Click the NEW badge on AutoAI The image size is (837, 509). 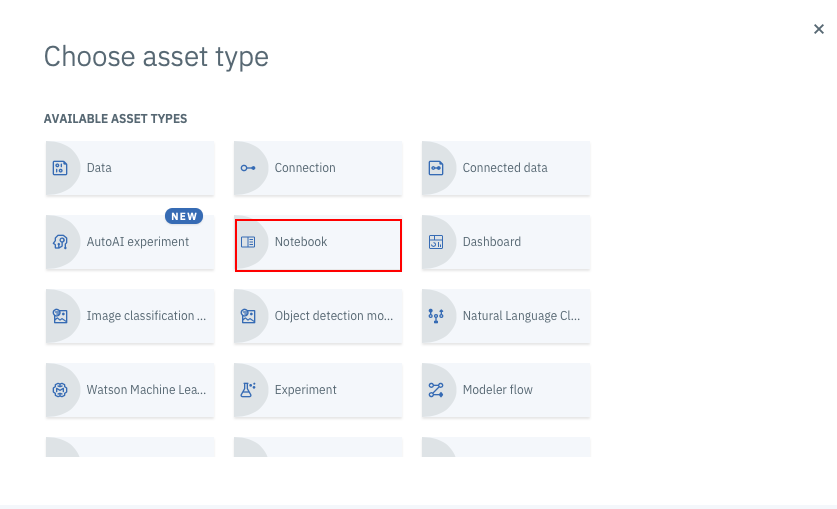point(184,216)
